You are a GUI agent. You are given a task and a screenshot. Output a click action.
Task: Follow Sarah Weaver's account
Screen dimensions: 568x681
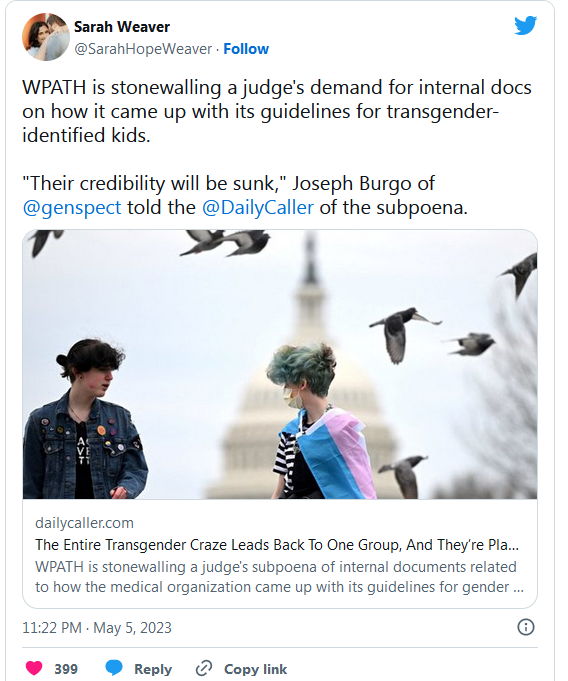point(246,49)
